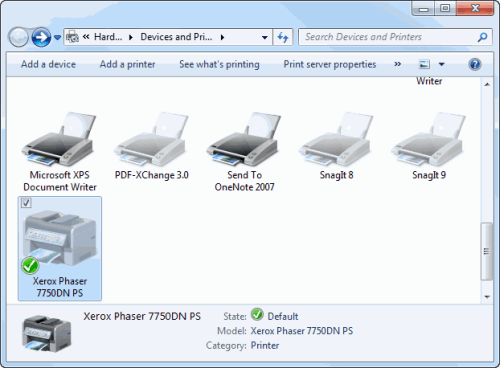Viewport: 500px width, 368px height.
Task: Click the scrollbar up arrow
Action: pyautogui.click(x=487, y=84)
